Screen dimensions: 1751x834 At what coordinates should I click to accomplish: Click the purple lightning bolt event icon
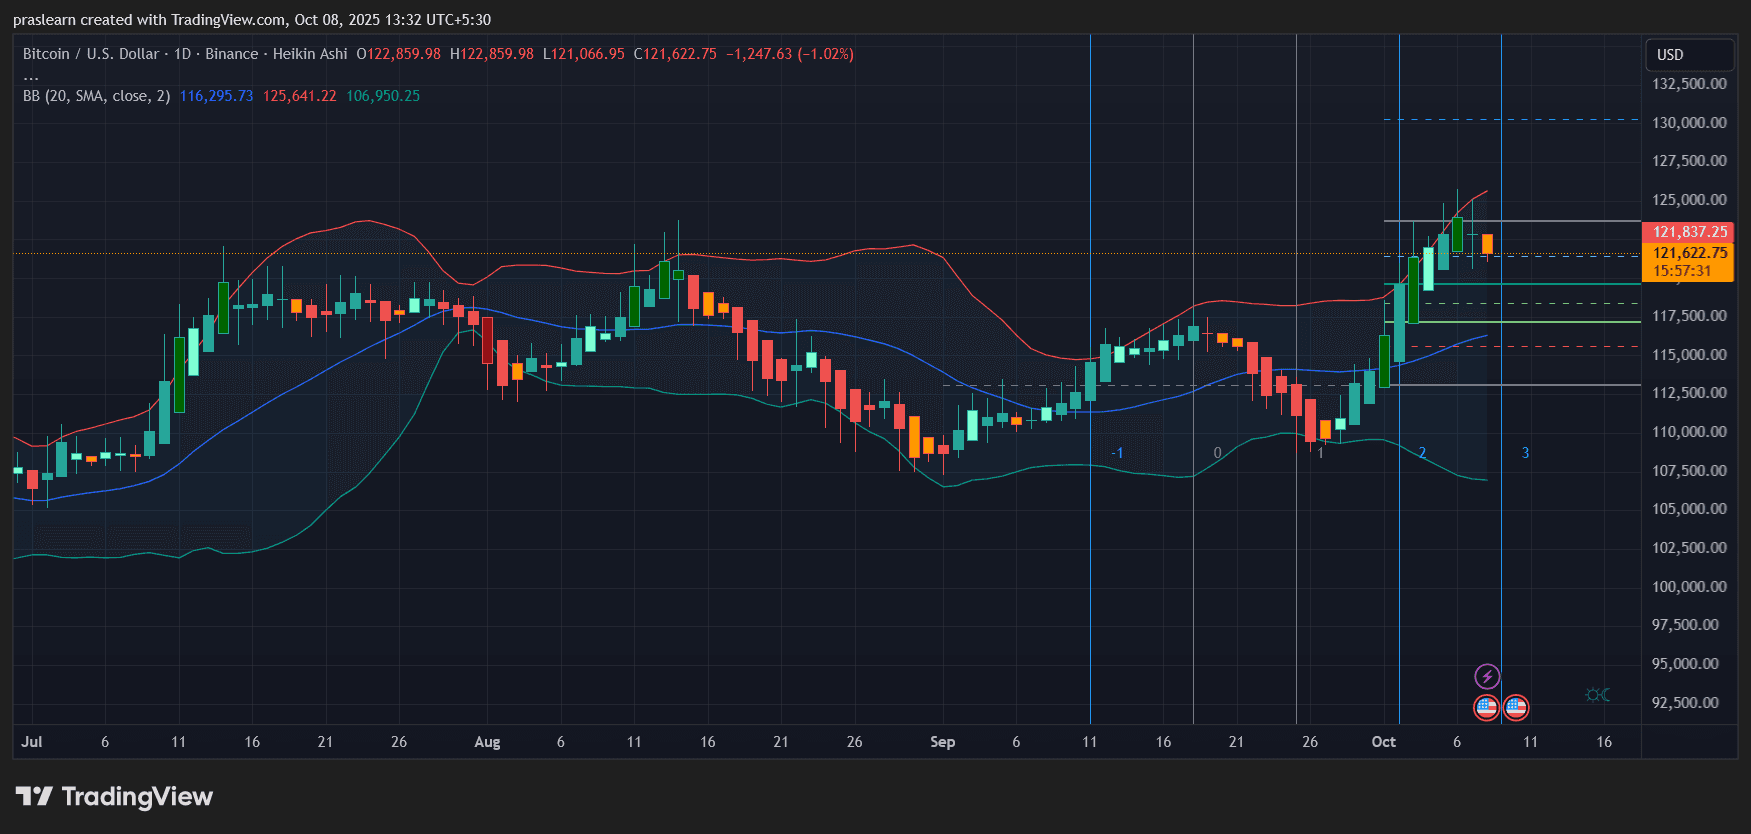pos(1487,677)
